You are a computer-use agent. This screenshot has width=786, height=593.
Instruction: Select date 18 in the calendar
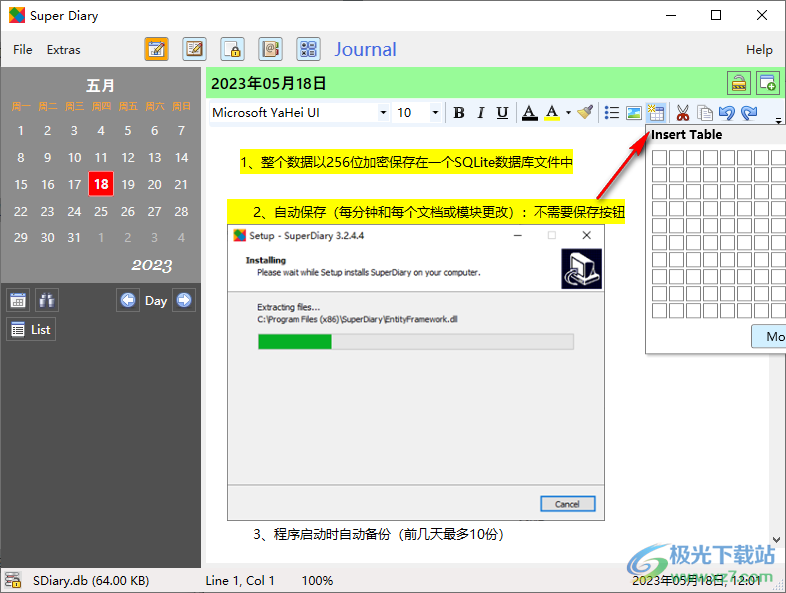(x=101, y=184)
